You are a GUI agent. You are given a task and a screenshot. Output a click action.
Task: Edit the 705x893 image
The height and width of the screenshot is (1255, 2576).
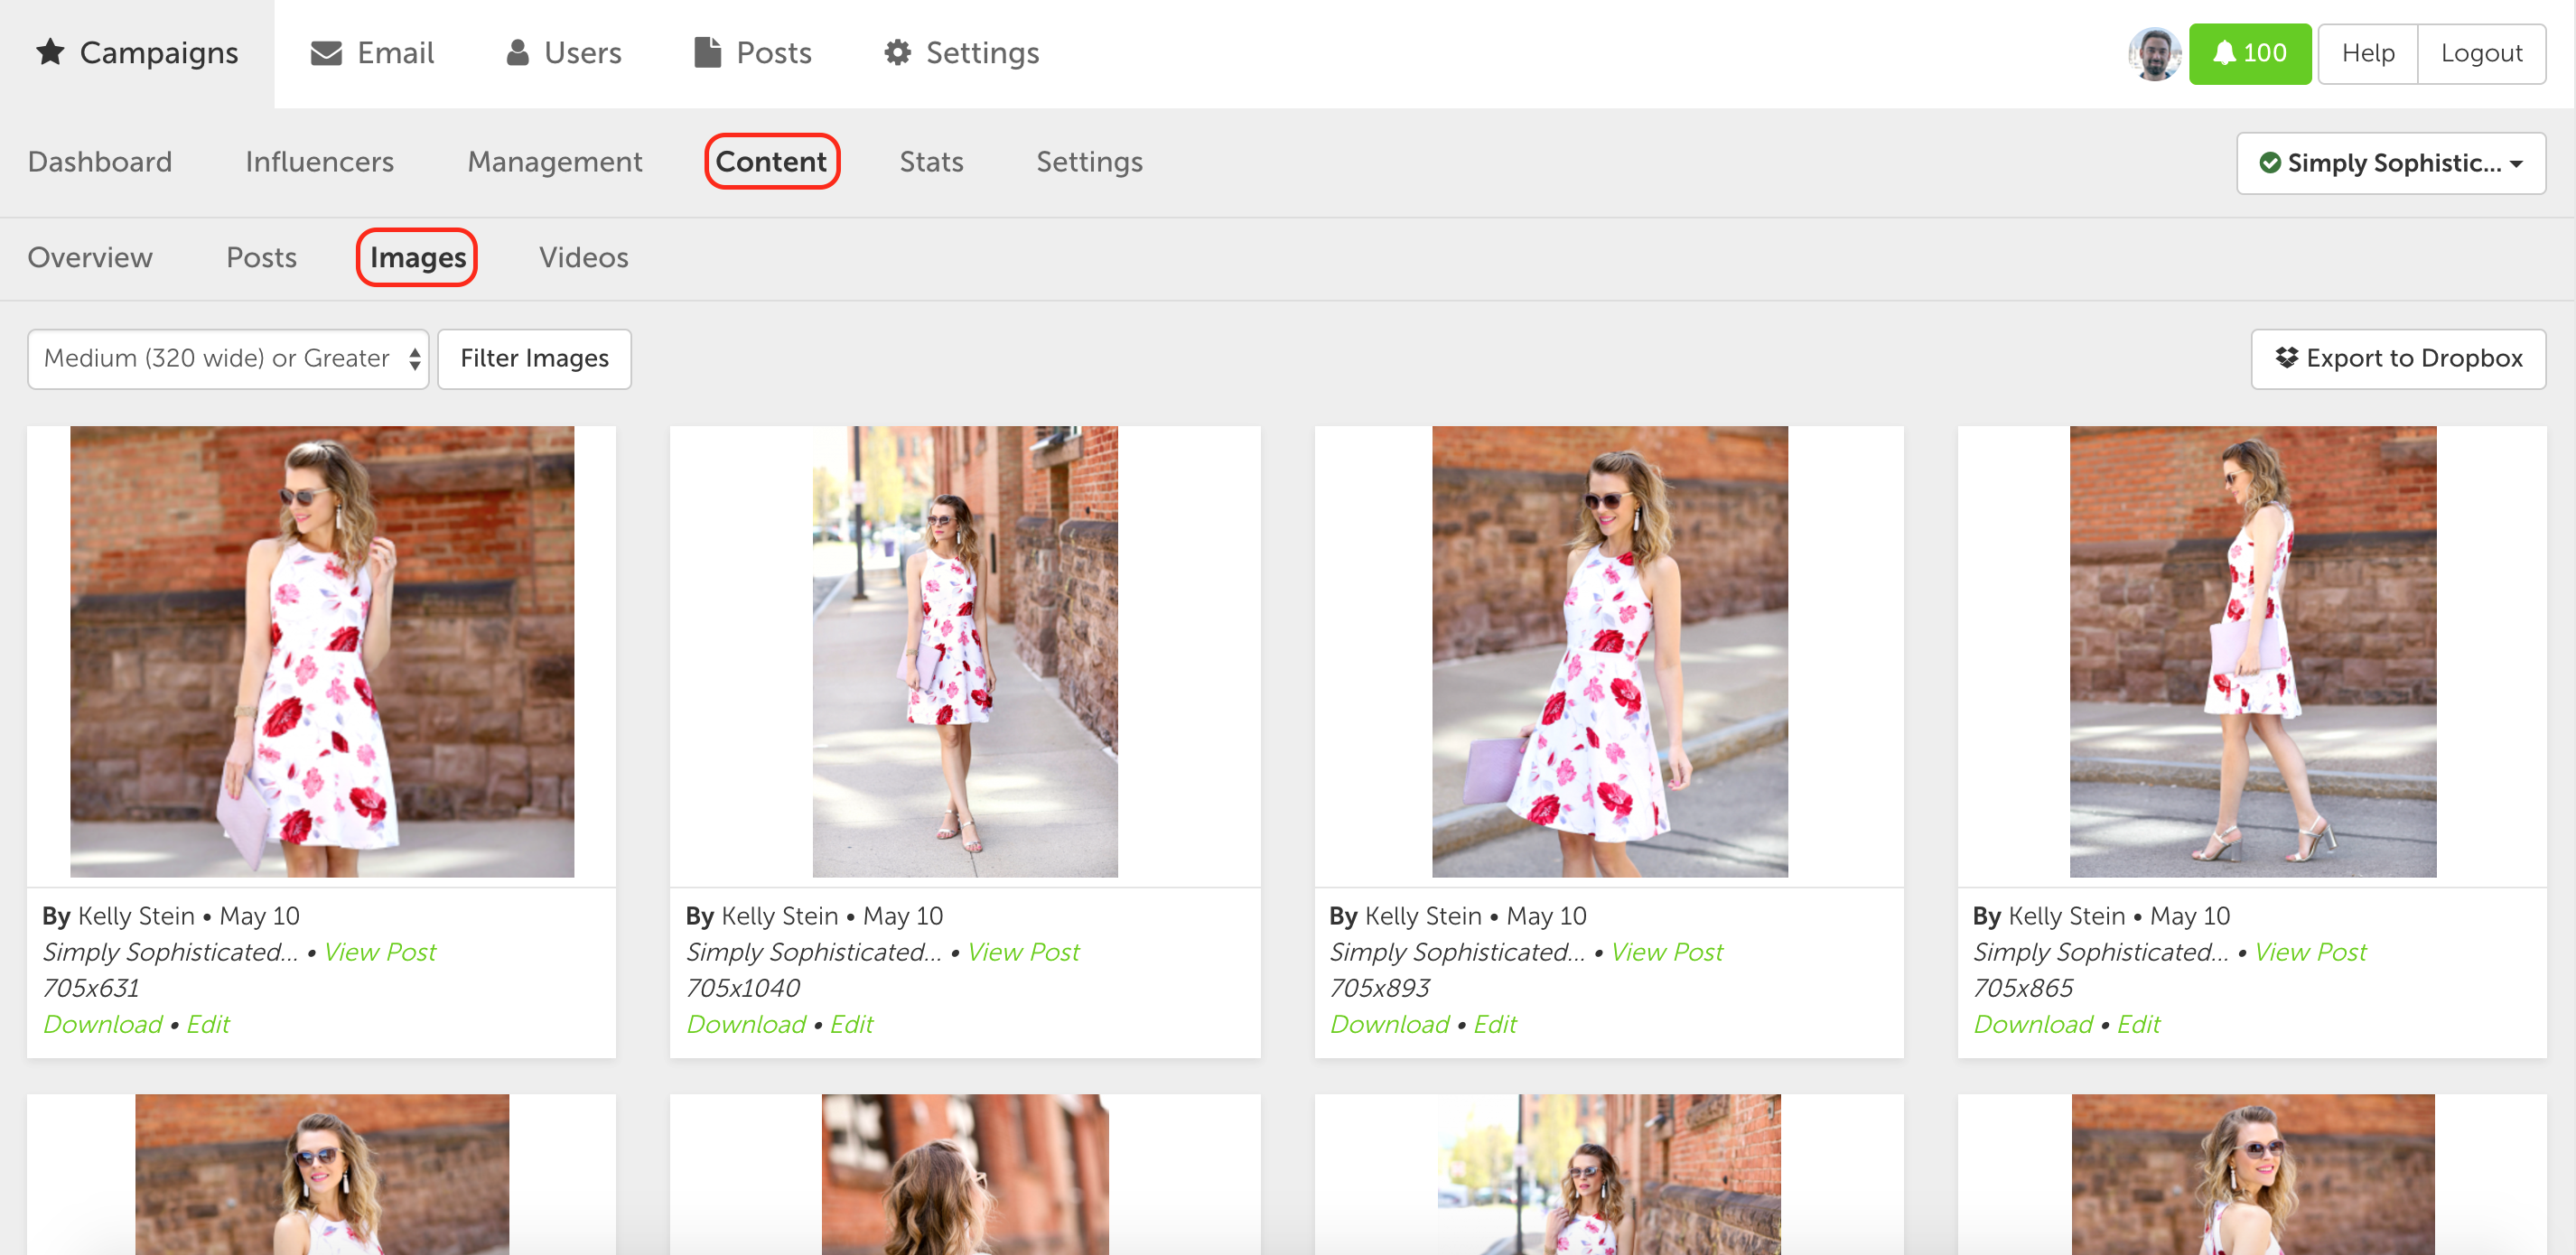coord(1495,1024)
